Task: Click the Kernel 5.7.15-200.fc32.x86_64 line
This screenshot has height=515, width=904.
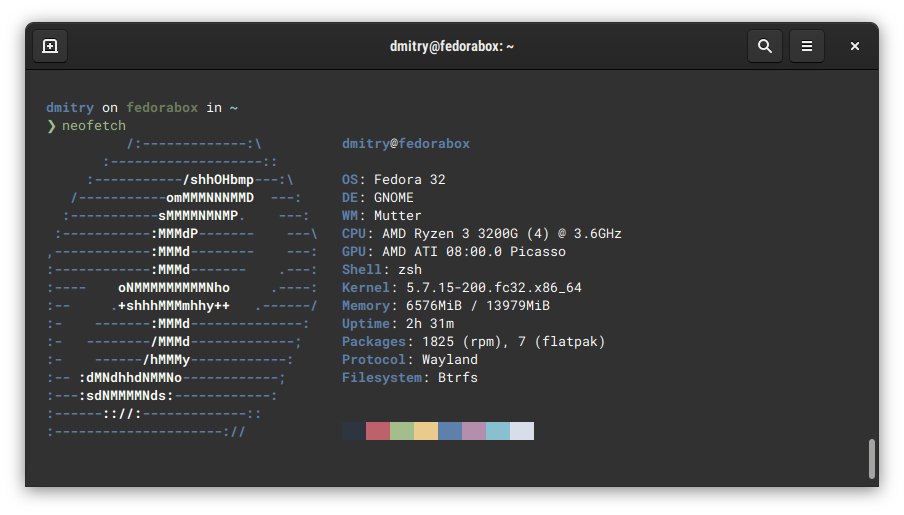Action: click(462, 287)
